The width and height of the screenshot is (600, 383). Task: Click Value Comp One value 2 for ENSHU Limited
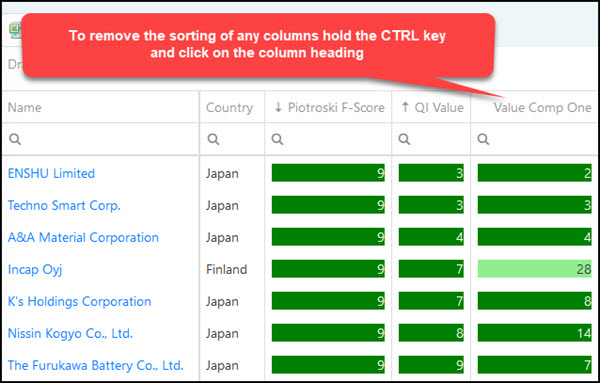[535, 173]
